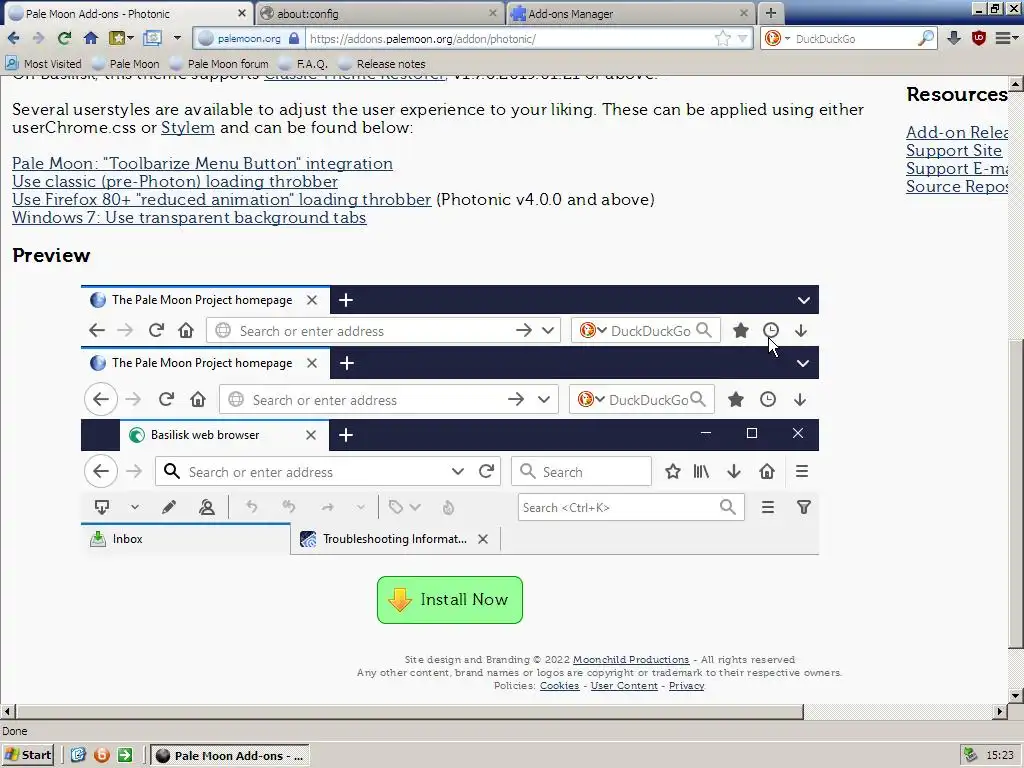Switch to the Add-ons Manager tab
This screenshot has height=768, width=1024.
(x=626, y=13)
